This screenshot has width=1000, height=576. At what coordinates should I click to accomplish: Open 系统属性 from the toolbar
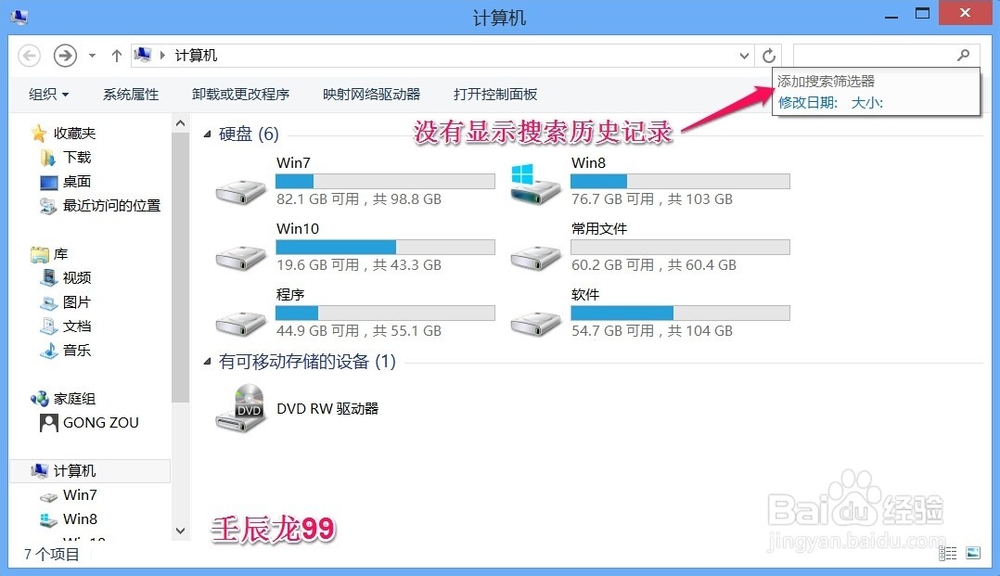(x=131, y=94)
